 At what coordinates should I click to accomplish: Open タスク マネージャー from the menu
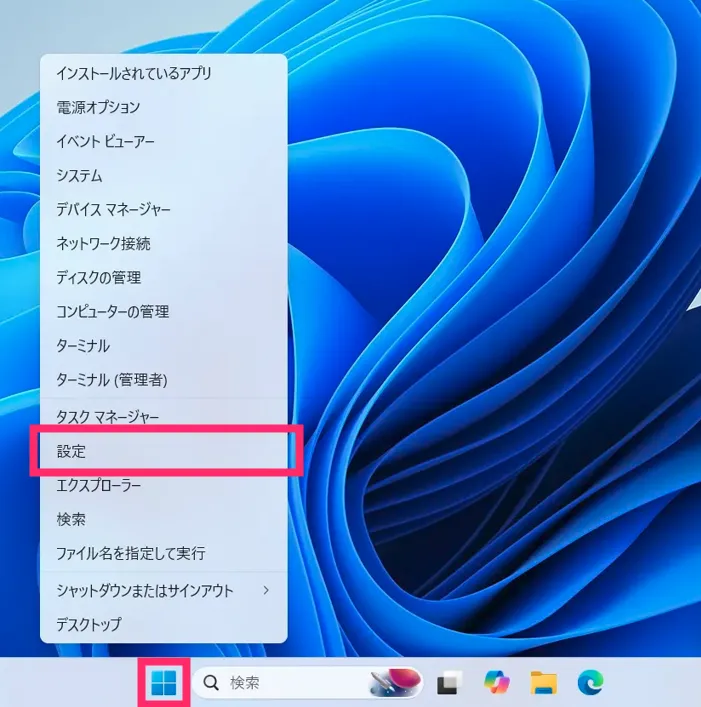108,415
